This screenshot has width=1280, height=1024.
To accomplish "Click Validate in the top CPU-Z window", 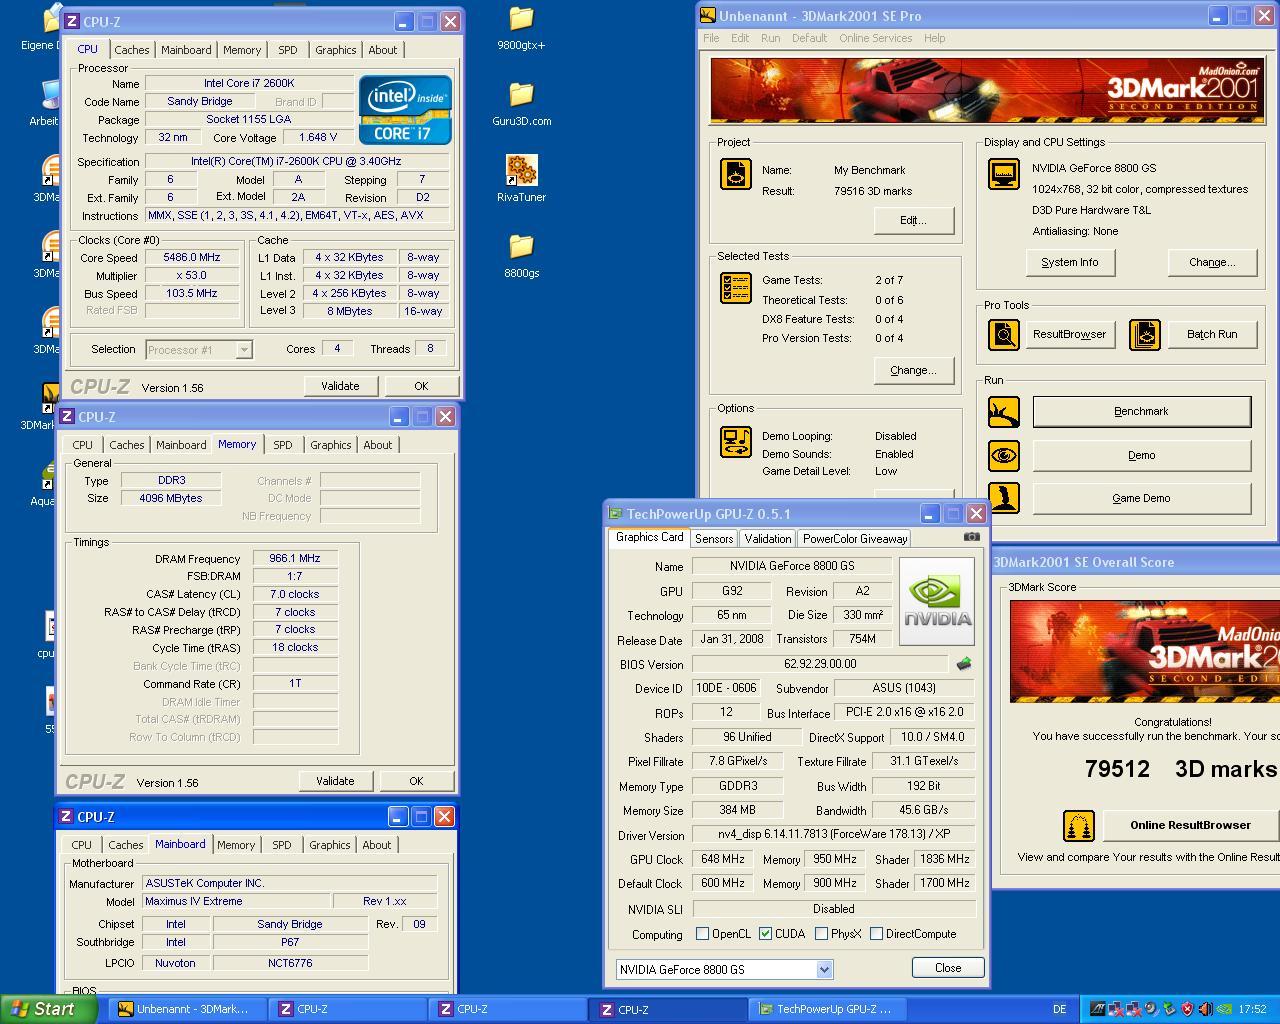I will click(340, 386).
